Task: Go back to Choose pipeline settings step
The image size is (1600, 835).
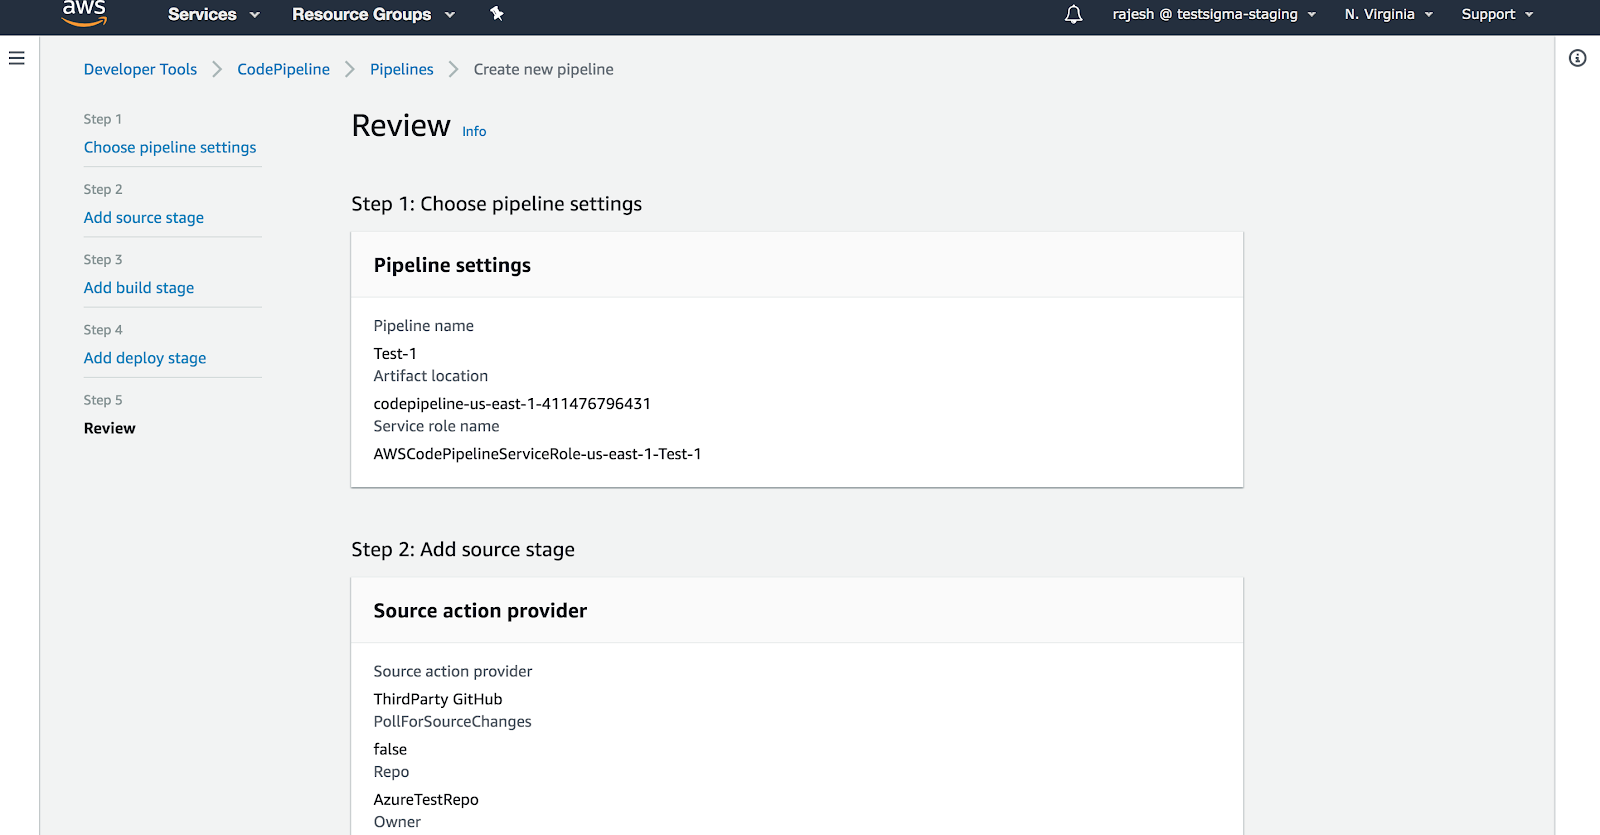Action: pos(170,147)
